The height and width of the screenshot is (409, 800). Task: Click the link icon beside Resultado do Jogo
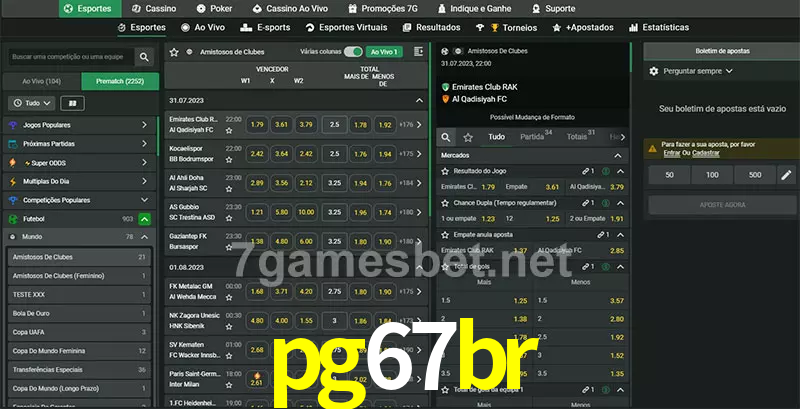tap(588, 171)
